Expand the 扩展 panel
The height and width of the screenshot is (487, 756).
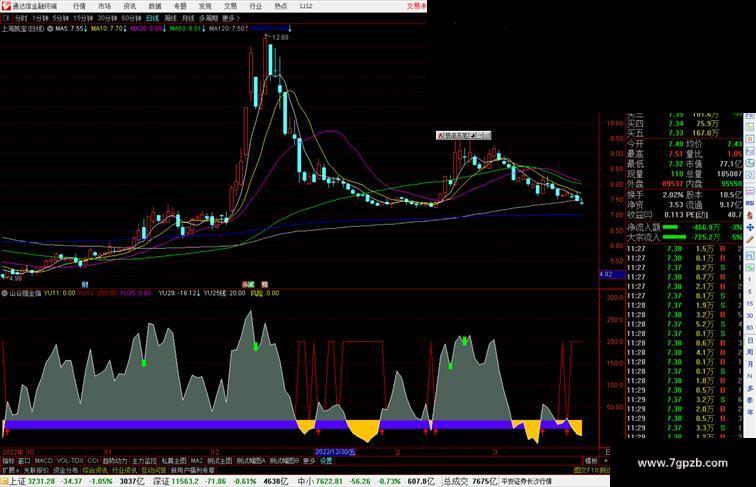[10, 470]
